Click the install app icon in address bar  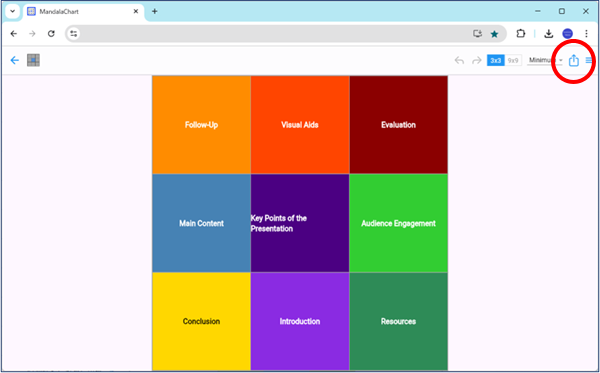point(477,34)
